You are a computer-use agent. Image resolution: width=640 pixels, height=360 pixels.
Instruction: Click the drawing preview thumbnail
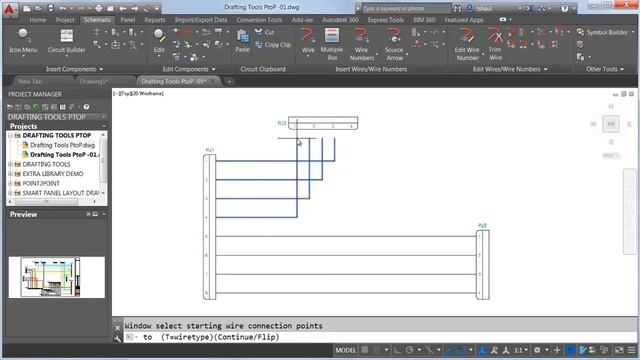point(56,277)
